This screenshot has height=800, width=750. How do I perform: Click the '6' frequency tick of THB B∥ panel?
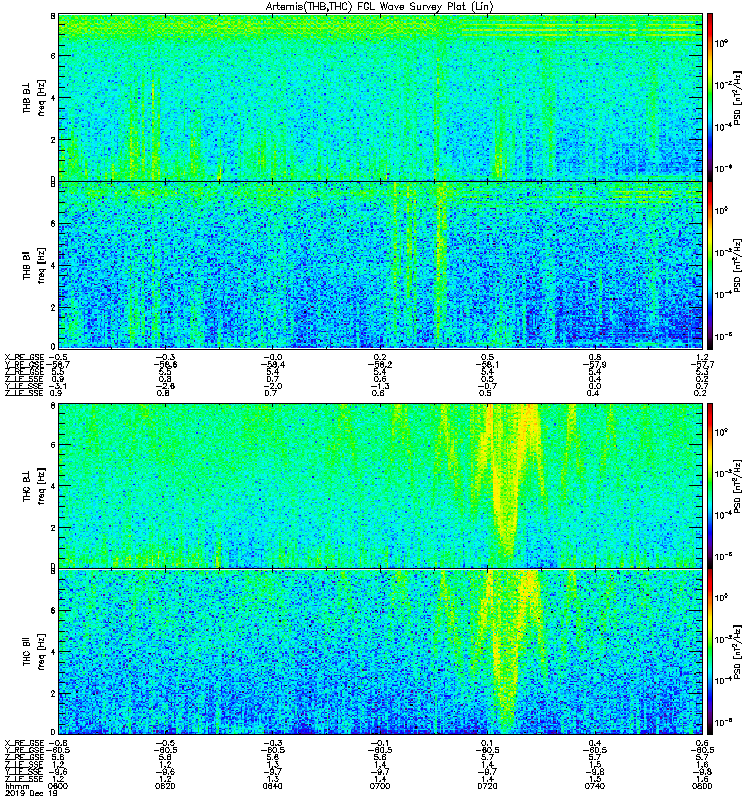coord(52,223)
